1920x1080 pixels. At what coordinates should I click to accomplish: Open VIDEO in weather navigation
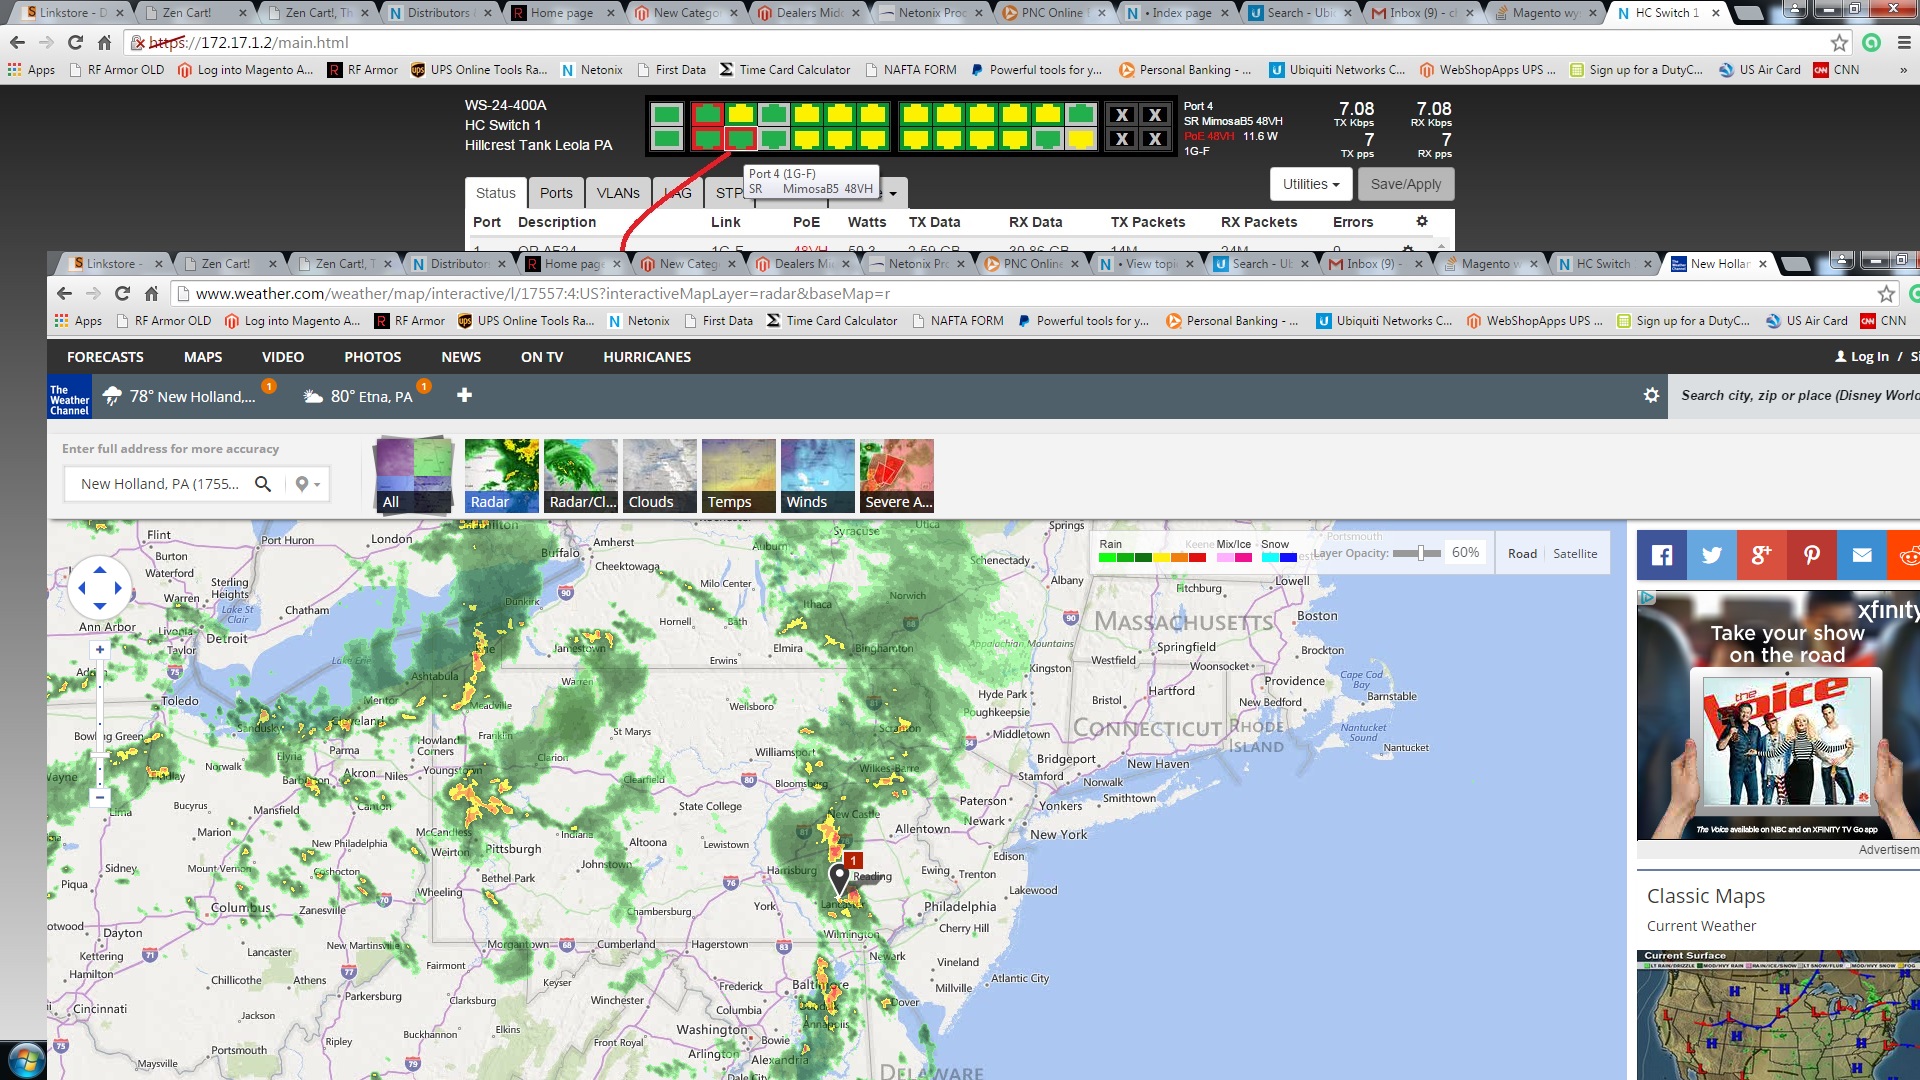[283, 357]
